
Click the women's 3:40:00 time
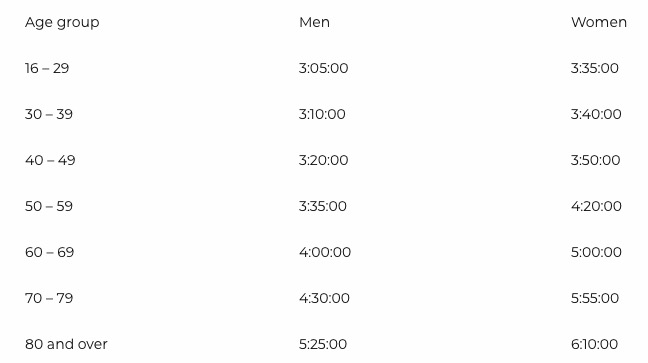[x=596, y=114]
